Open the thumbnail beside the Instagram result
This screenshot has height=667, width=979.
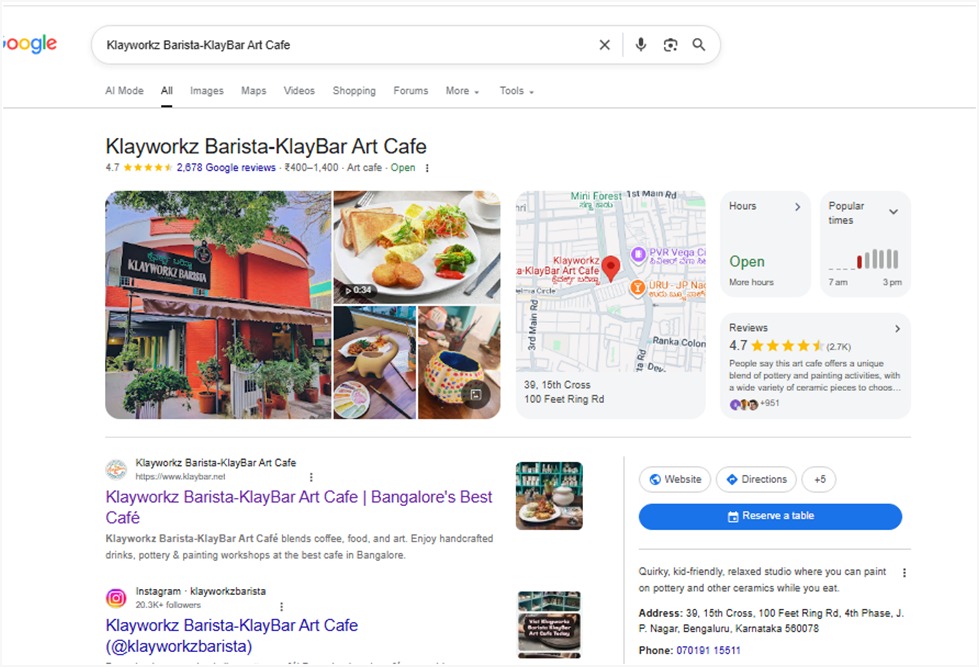(549, 625)
